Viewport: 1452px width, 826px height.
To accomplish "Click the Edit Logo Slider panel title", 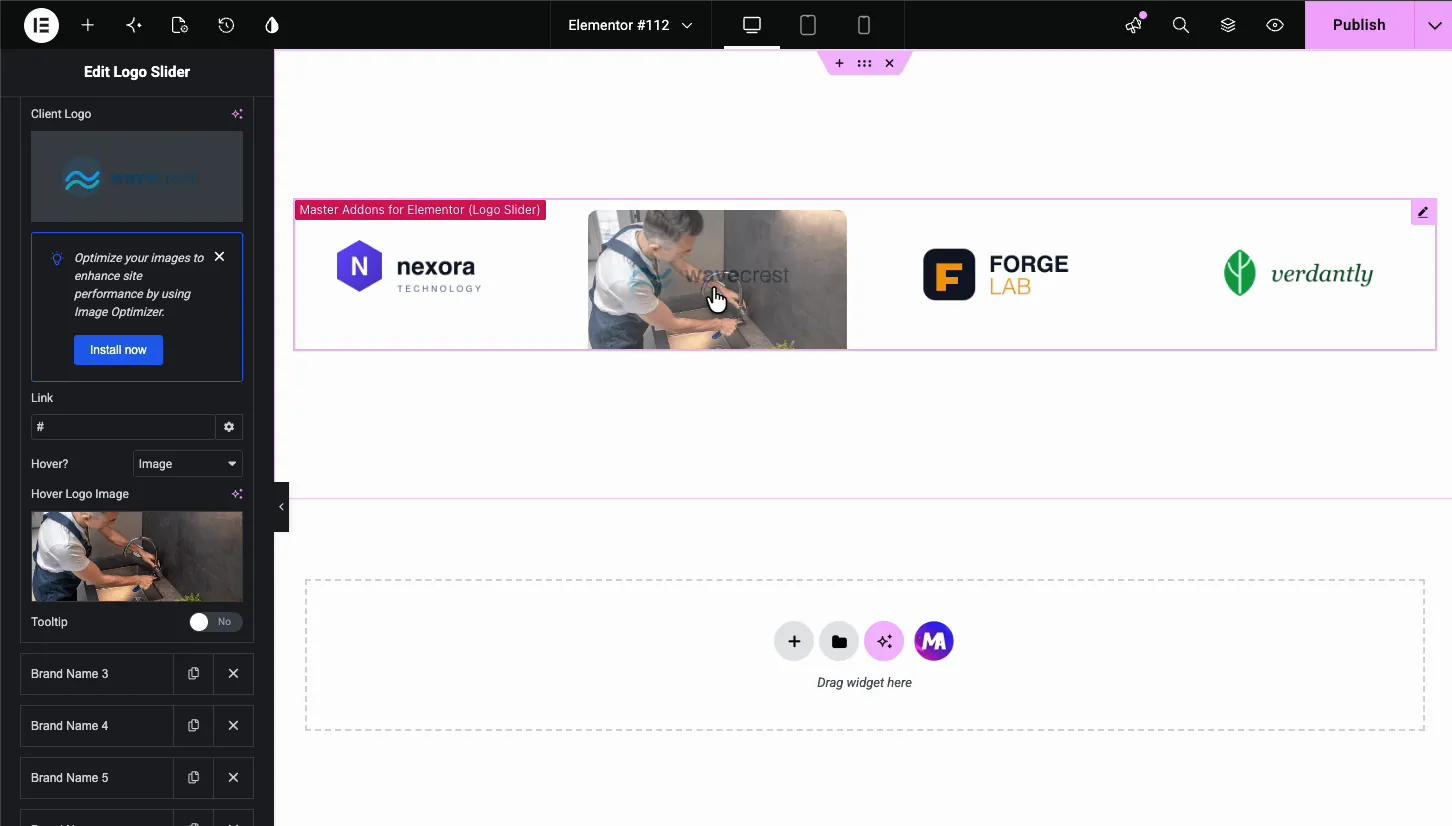I will (x=137, y=72).
